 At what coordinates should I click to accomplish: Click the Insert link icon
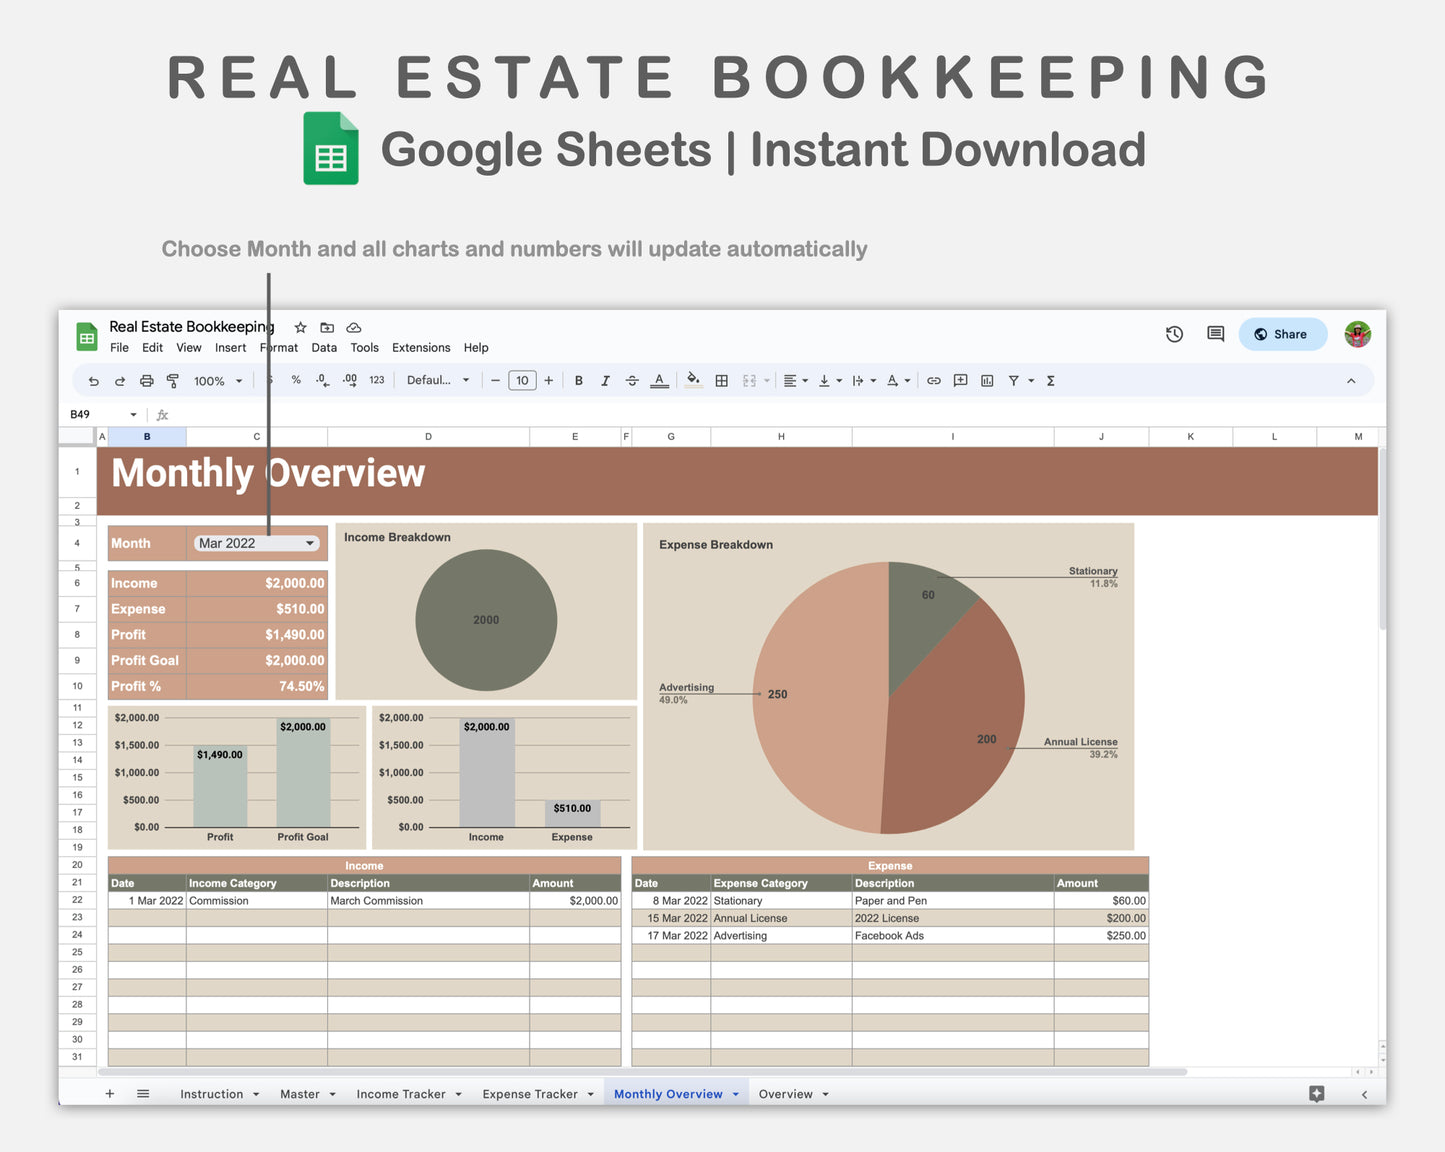tap(933, 380)
